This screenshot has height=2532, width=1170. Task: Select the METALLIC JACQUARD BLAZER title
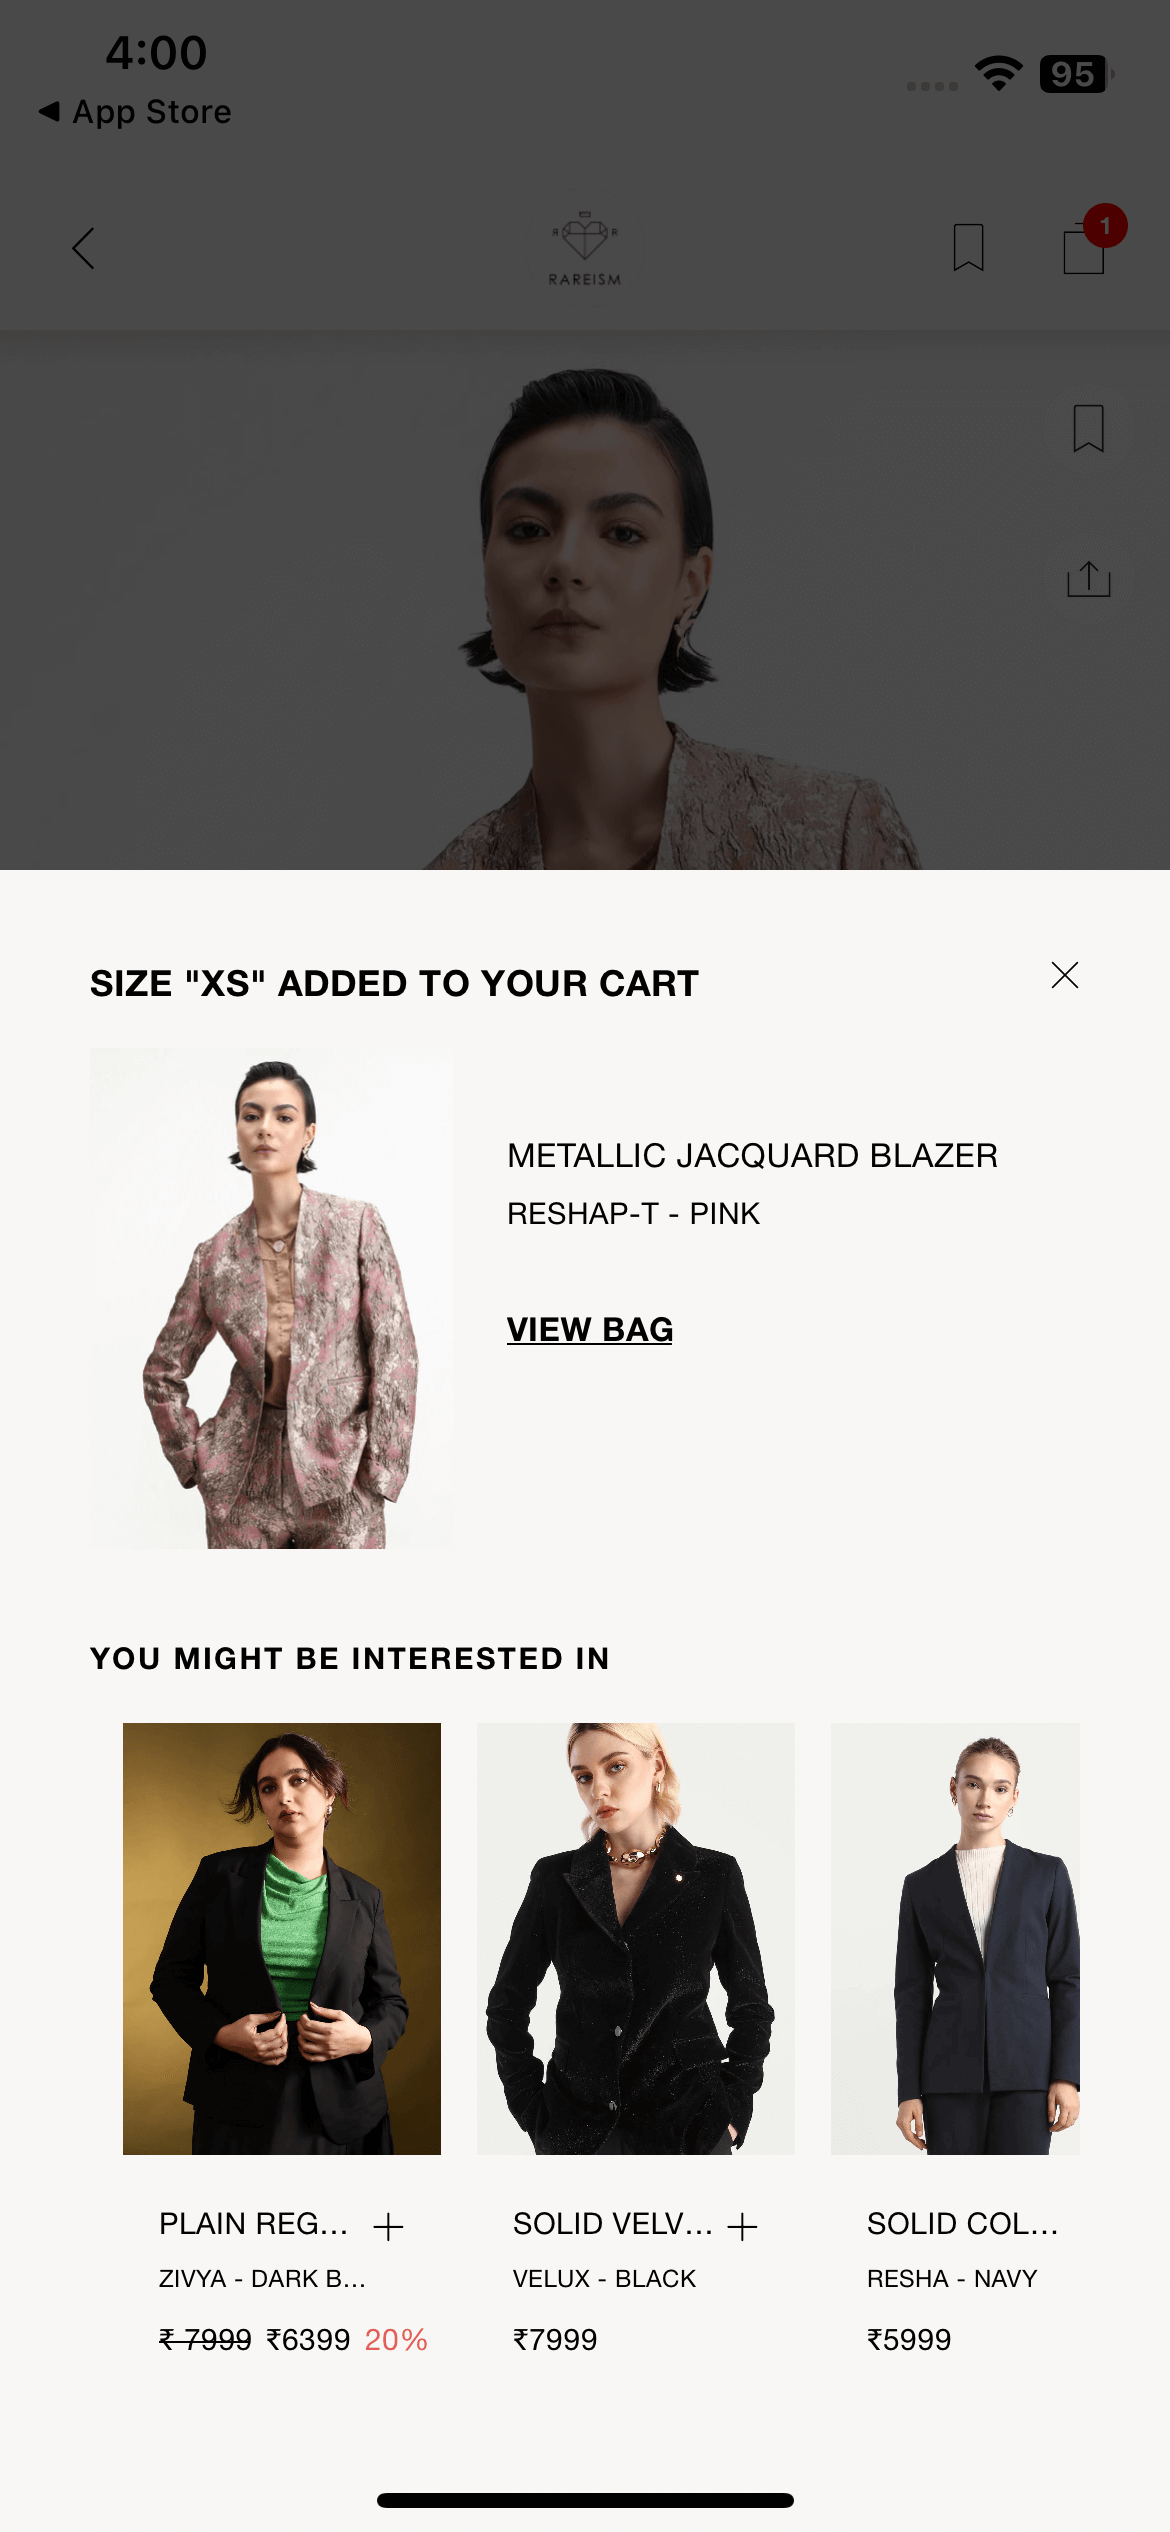(752, 1155)
